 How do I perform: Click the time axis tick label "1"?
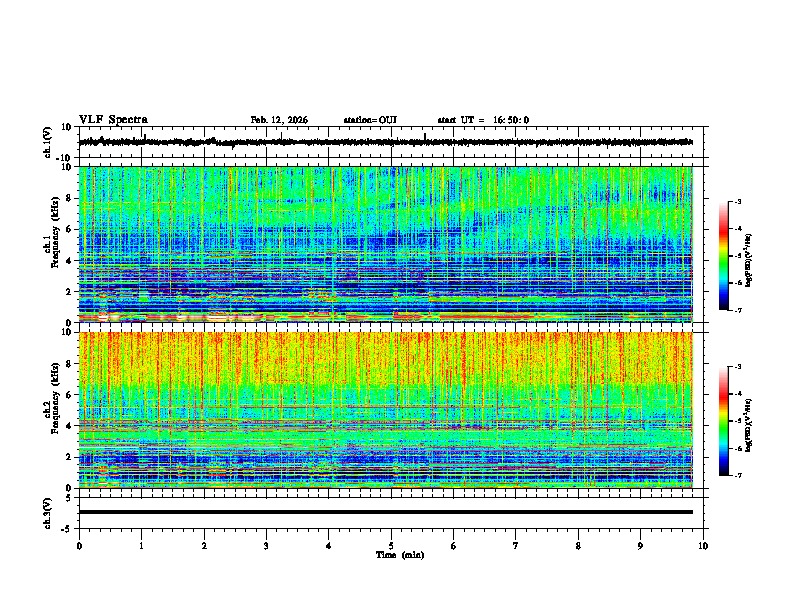pyautogui.click(x=141, y=546)
